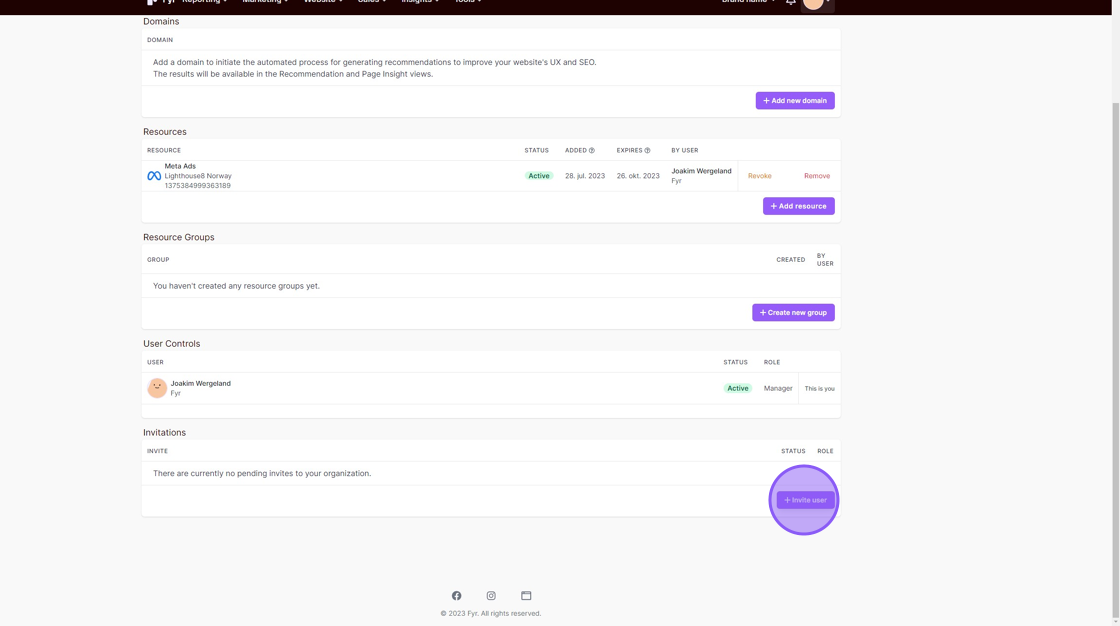Viewport: 1120px width, 626px height.
Task: Click the Manager role text
Action: point(778,388)
